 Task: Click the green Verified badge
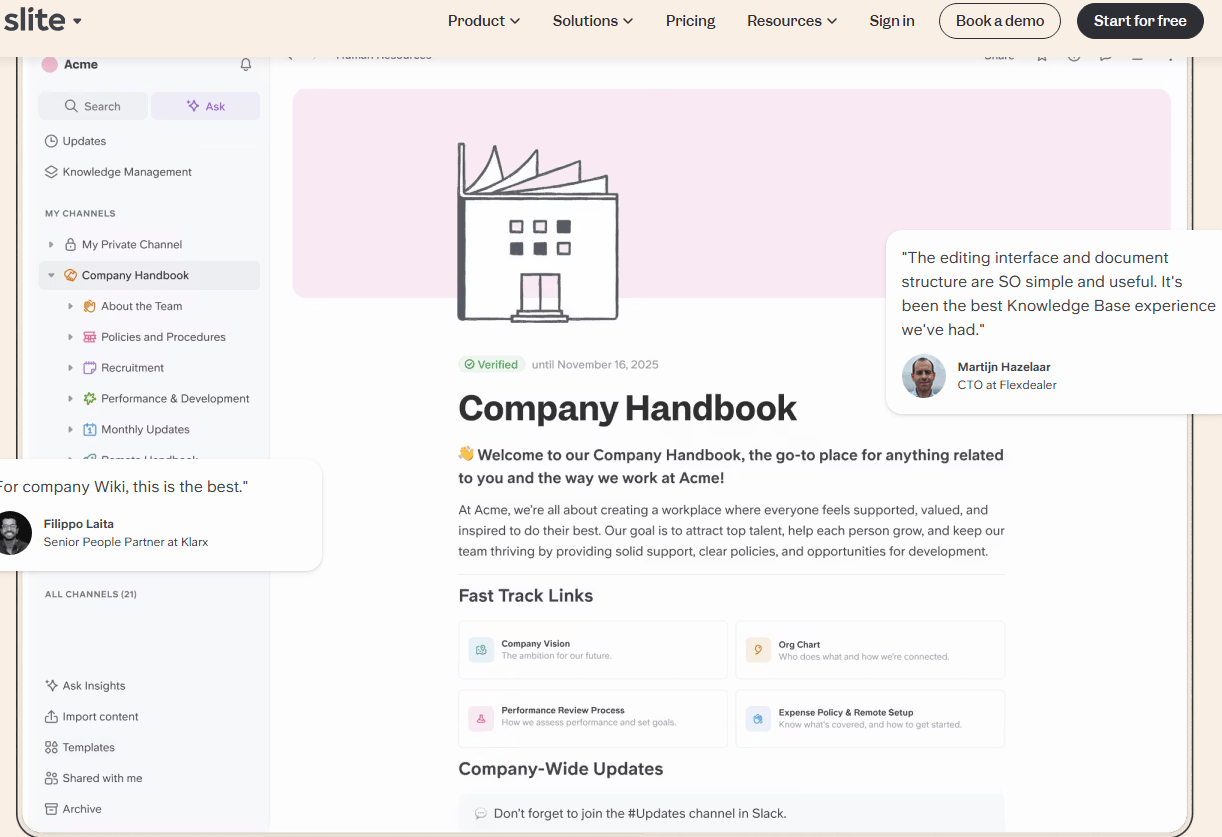pyautogui.click(x=491, y=364)
